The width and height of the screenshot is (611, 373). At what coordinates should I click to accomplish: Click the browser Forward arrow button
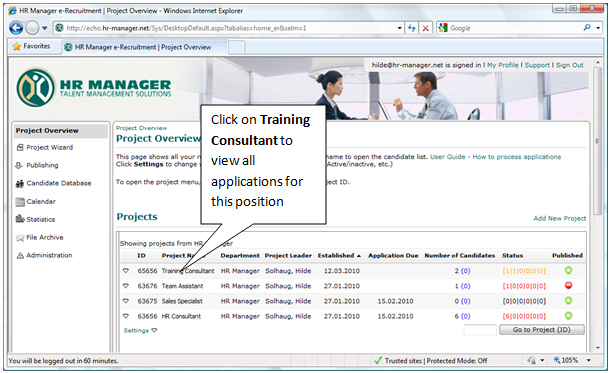32,28
